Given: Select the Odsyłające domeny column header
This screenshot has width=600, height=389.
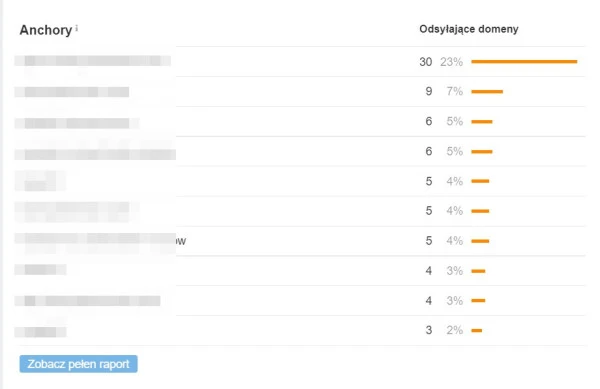Looking at the screenshot, I should [469, 29].
